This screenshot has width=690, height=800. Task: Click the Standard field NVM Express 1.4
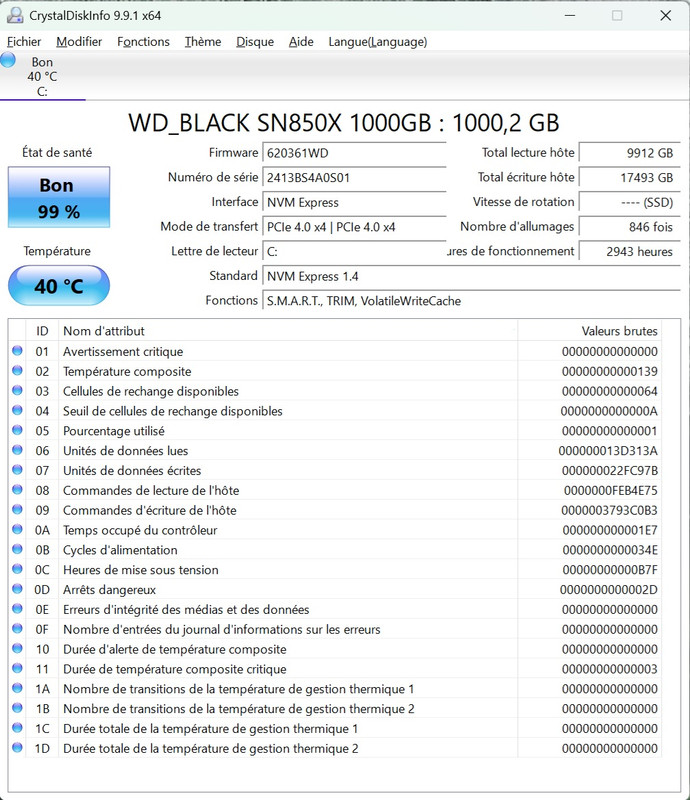[471, 276]
